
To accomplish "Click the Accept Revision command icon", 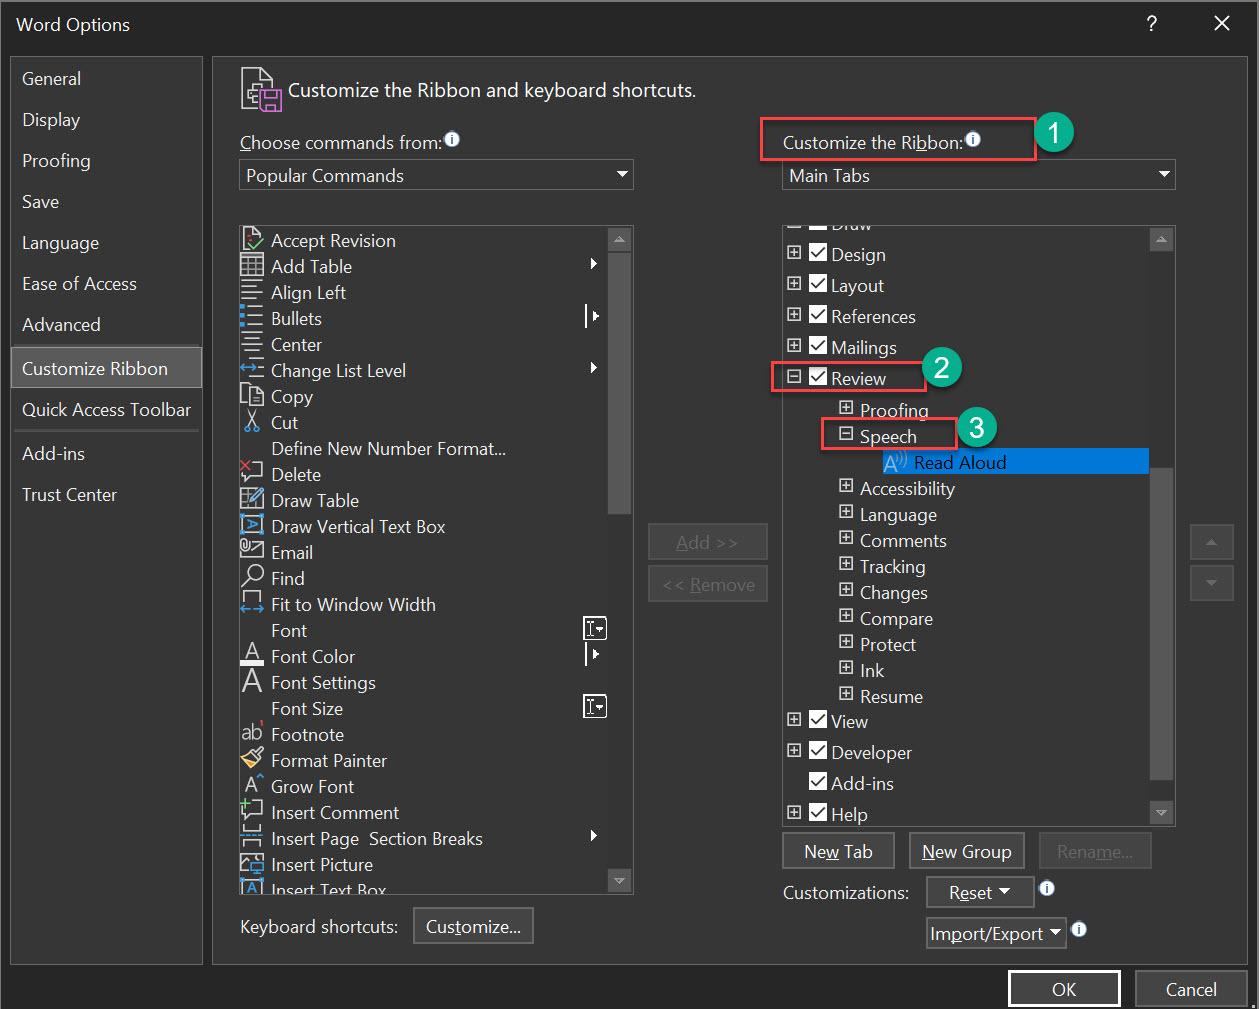I will (252, 240).
